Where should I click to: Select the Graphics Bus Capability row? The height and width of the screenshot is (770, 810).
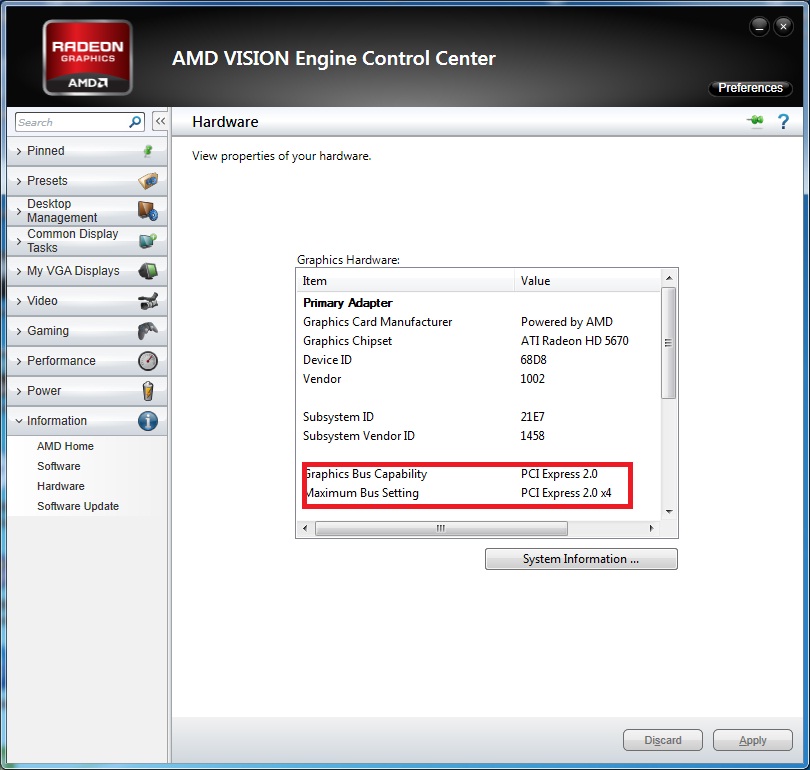point(479,474)
